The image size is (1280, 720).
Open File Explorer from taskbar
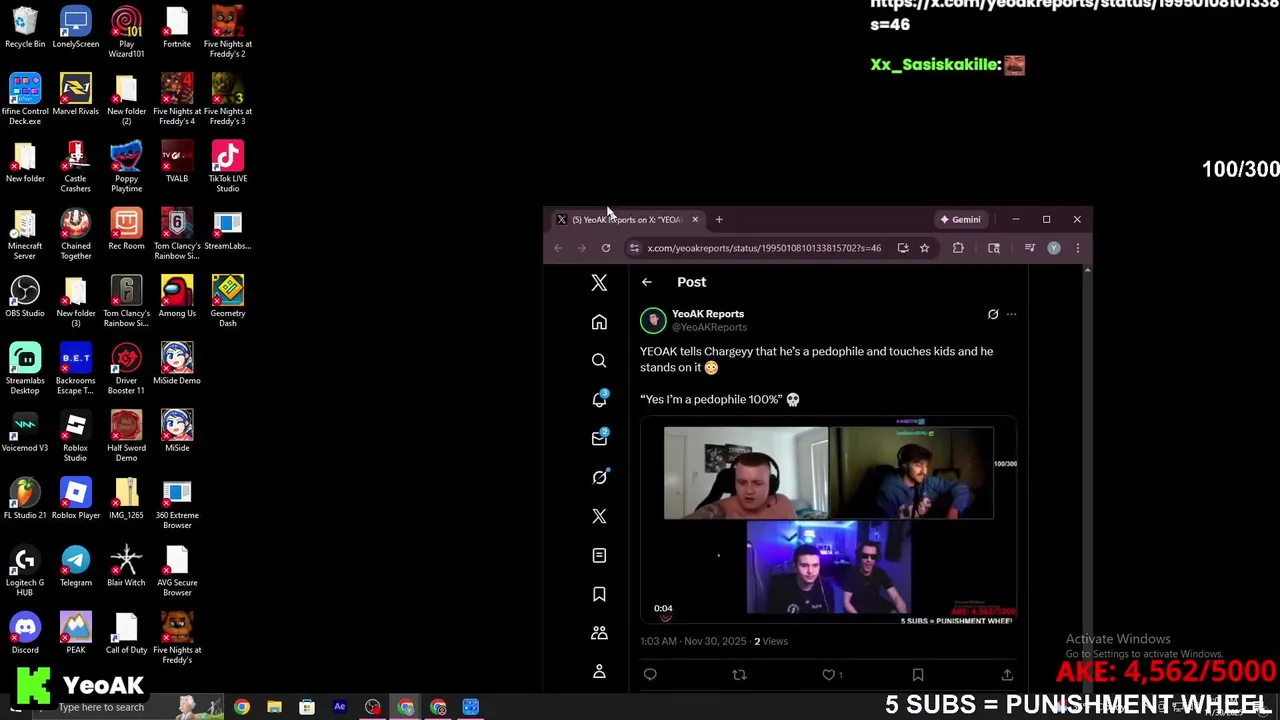point(274,707)
